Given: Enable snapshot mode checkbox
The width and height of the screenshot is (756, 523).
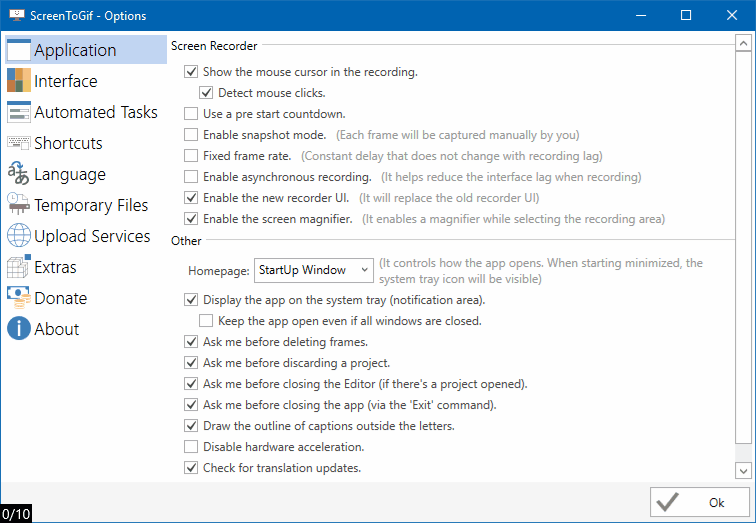Looking at the screenshot, I should point(191,134).
